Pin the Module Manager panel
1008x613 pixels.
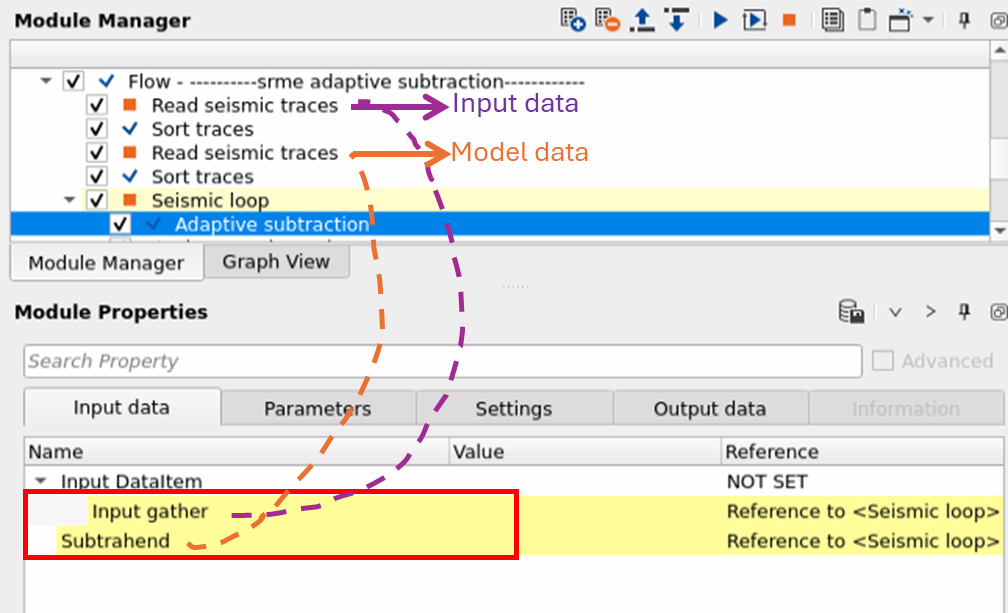965,19
